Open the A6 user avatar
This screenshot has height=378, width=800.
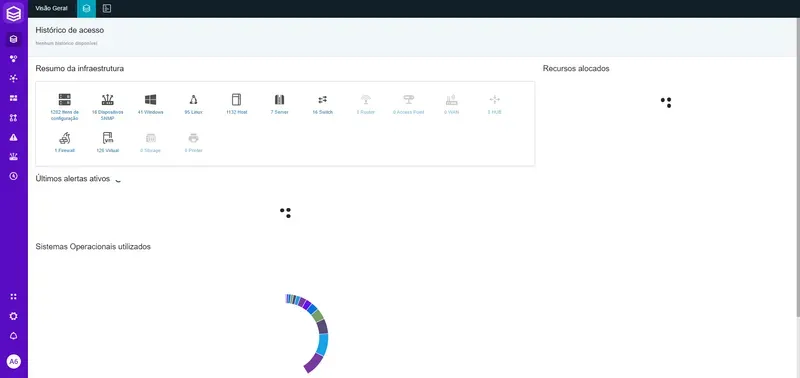click(x=14, y=362)
